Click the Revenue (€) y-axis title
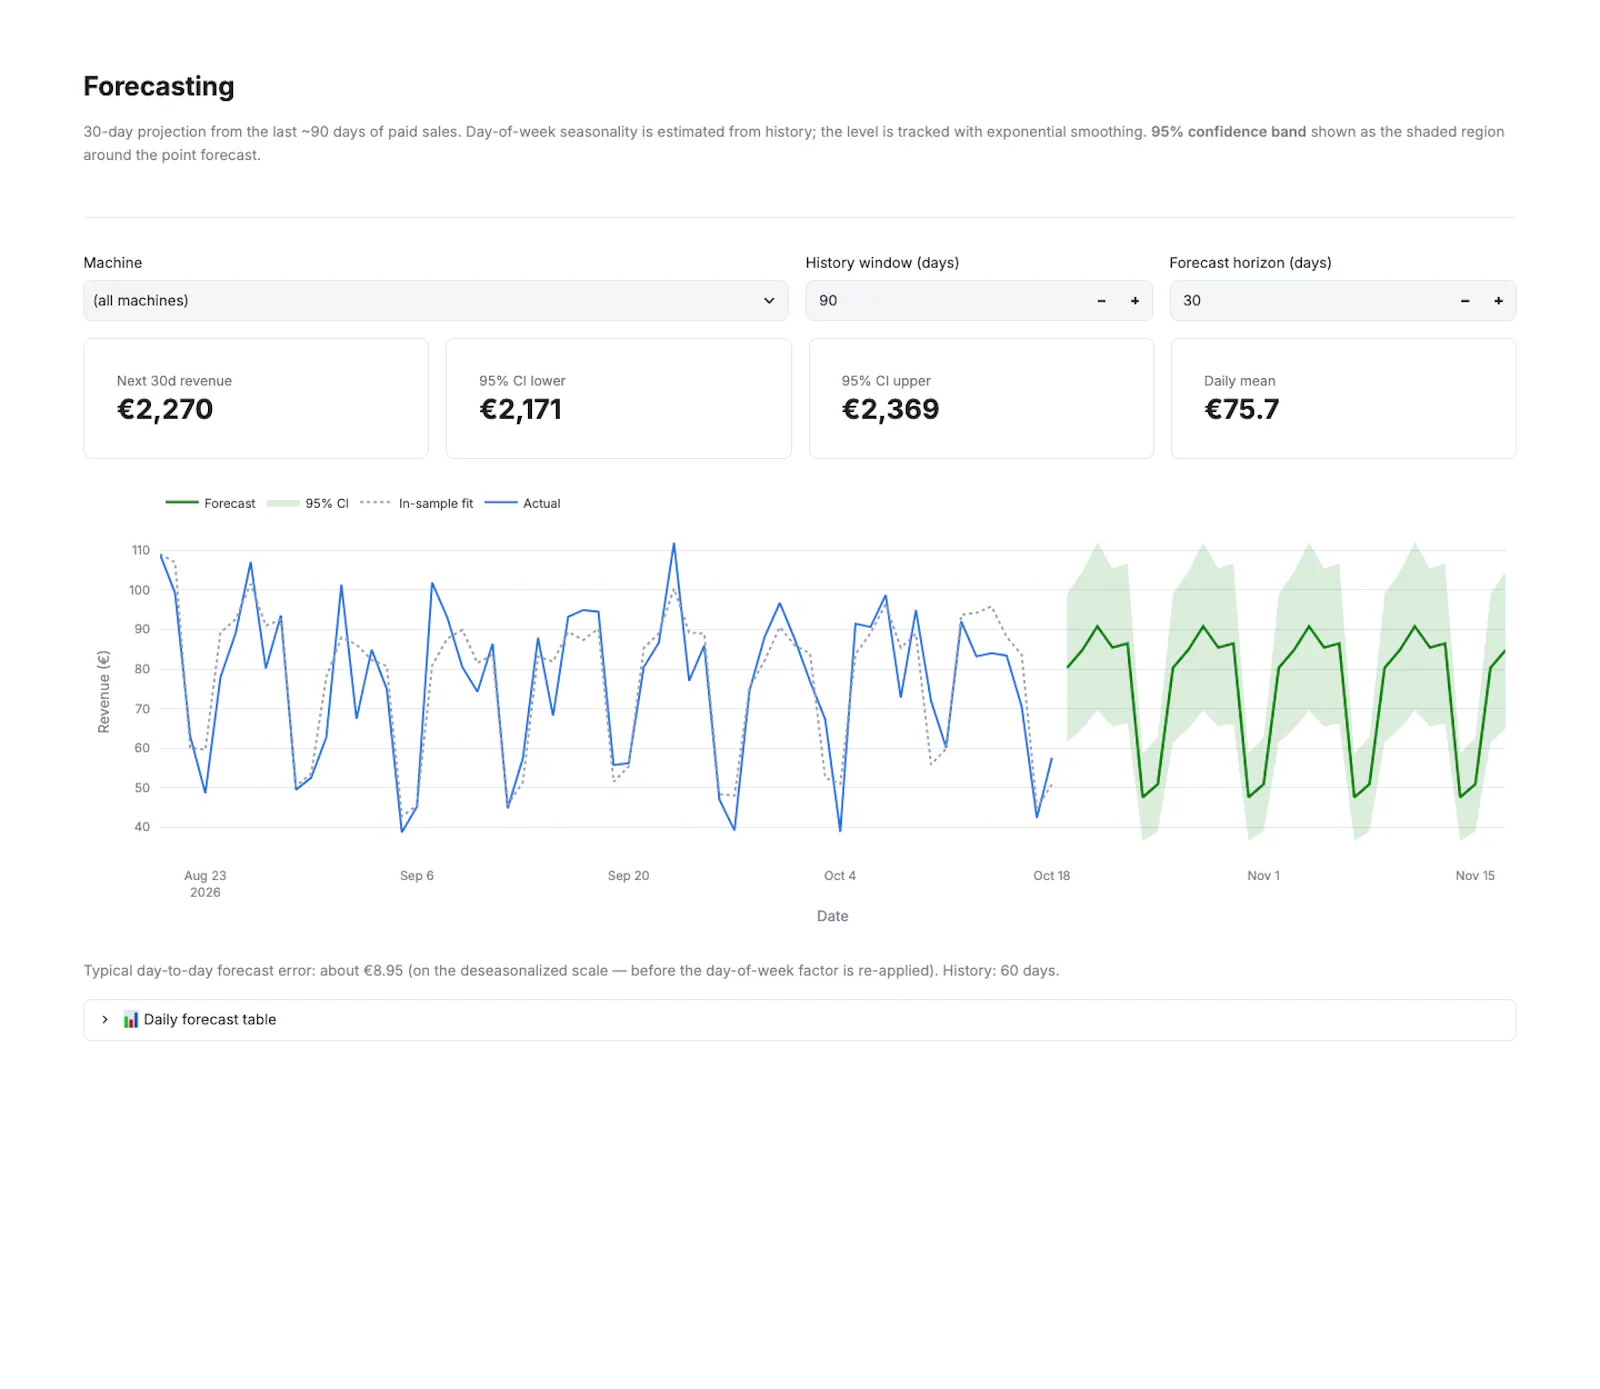Image resolution: width=1600 pixels, height=1389 pixels. click(x=104, y=692)
